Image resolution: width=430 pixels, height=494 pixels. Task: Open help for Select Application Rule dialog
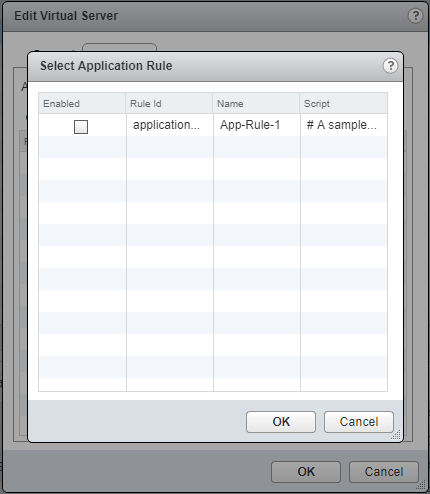(390, 66)
